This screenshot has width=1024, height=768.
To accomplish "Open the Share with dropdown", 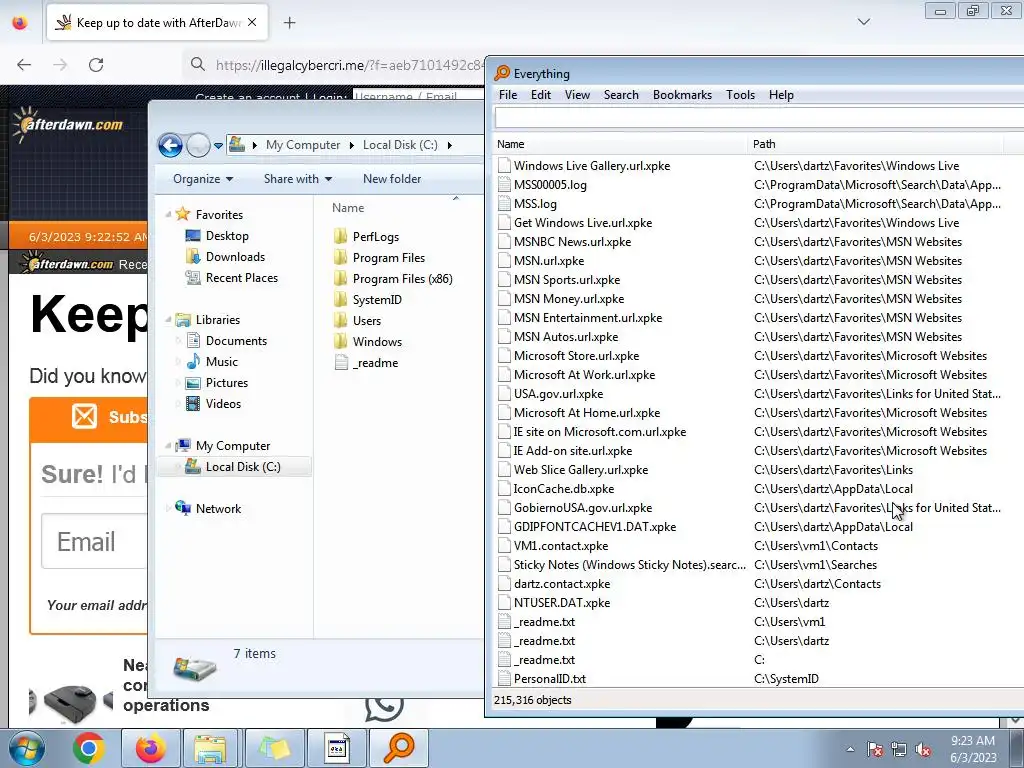I will point(298,179).
